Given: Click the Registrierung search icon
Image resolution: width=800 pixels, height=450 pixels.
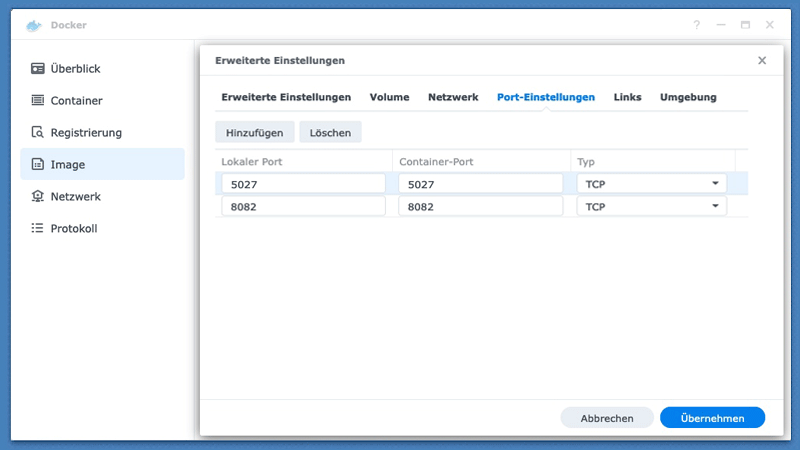Looking at the screenshot, I should pos(38,133).
